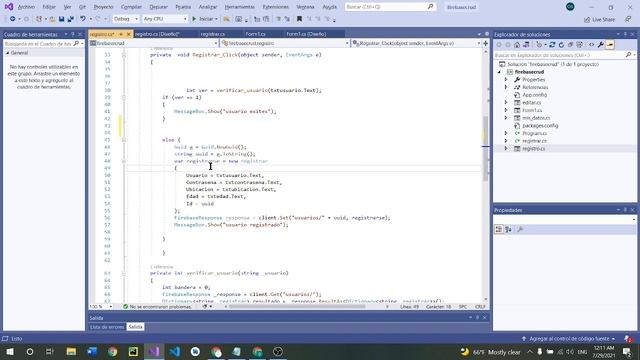The image size is (640, 360).
Task: Click Agregar al control de código fuente
Action: (x=569, y=339)
